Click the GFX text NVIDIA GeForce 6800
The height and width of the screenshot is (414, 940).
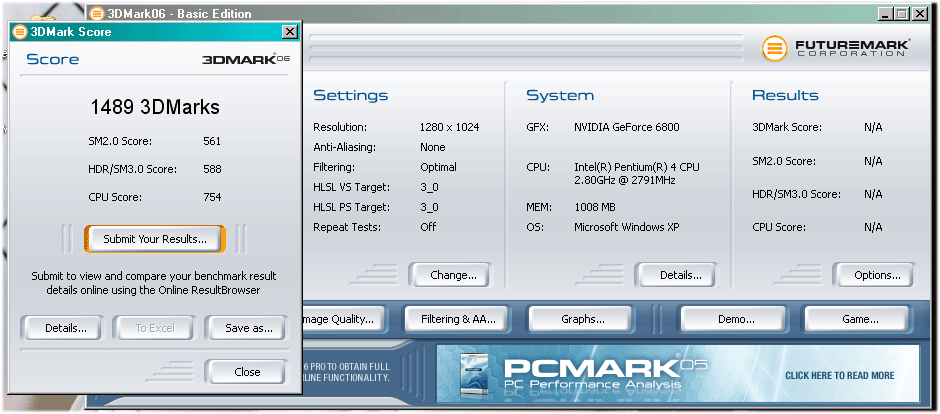click(x=626, y=127)
